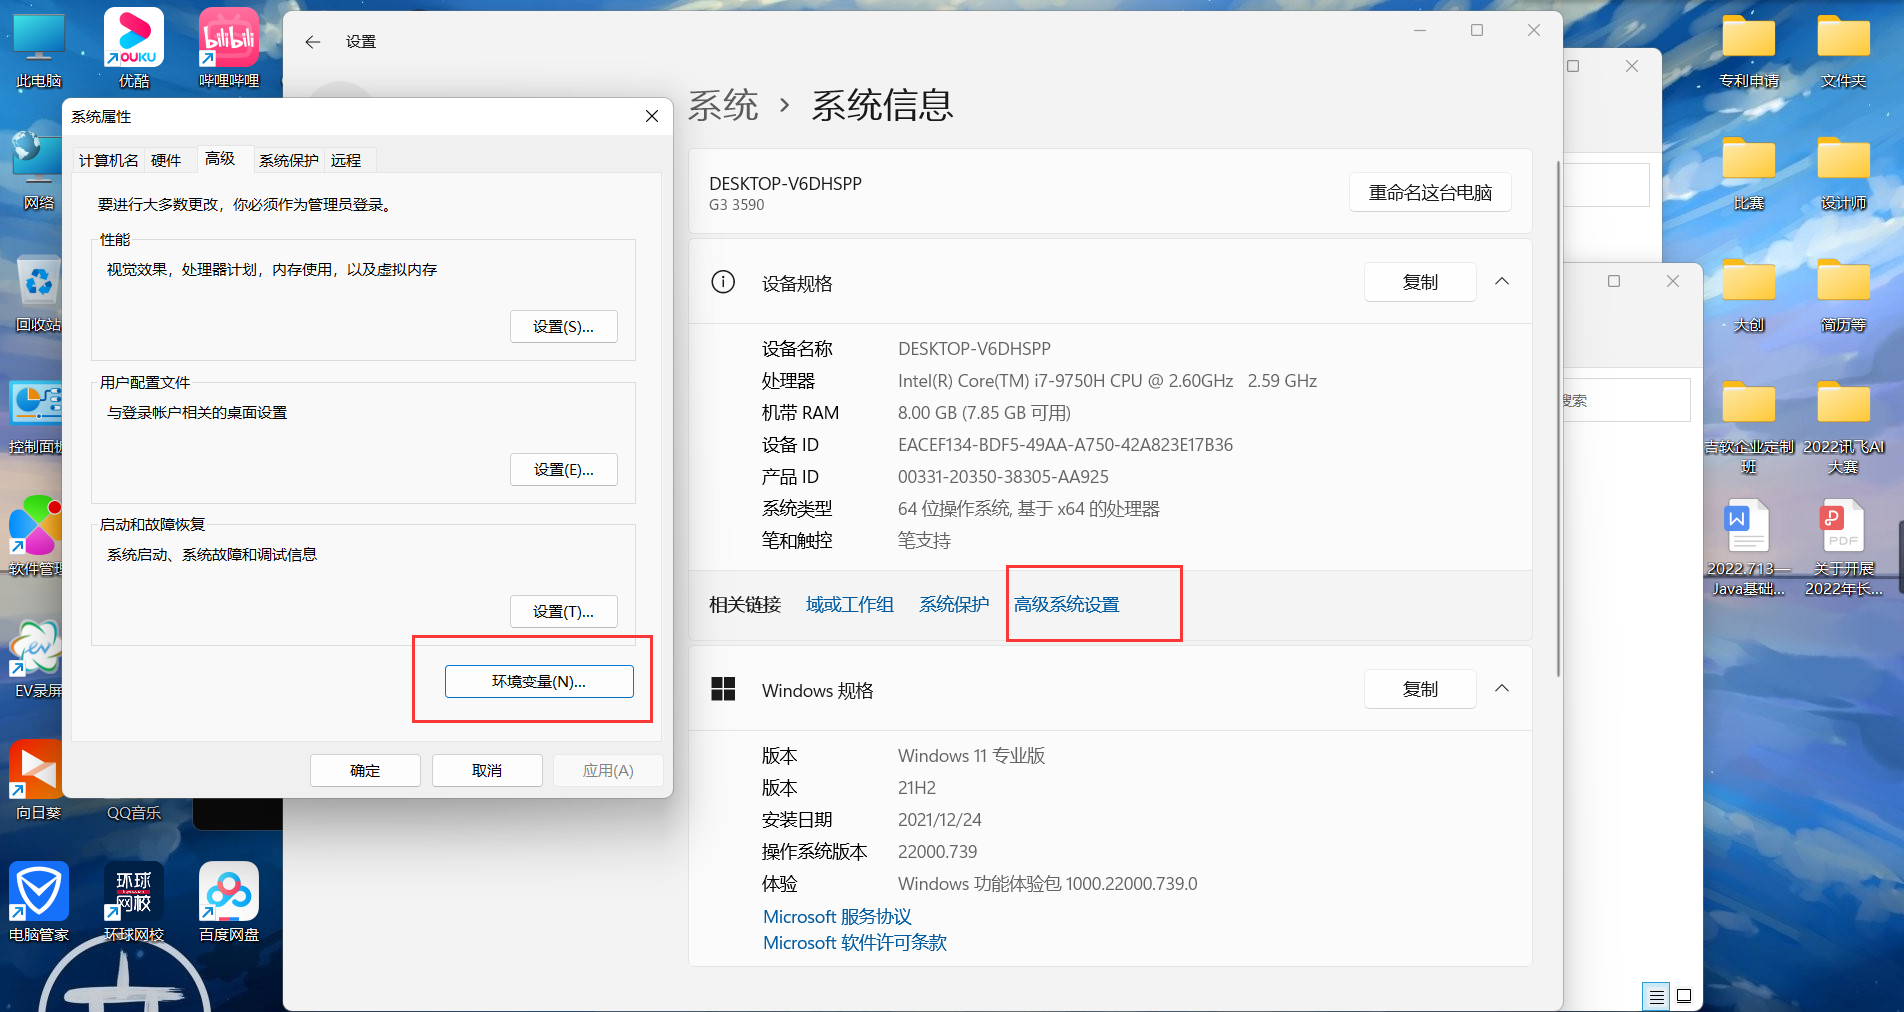Go back using the Settings back arrow
This screenshot has height=1012, width=1904.
point(313,41)
